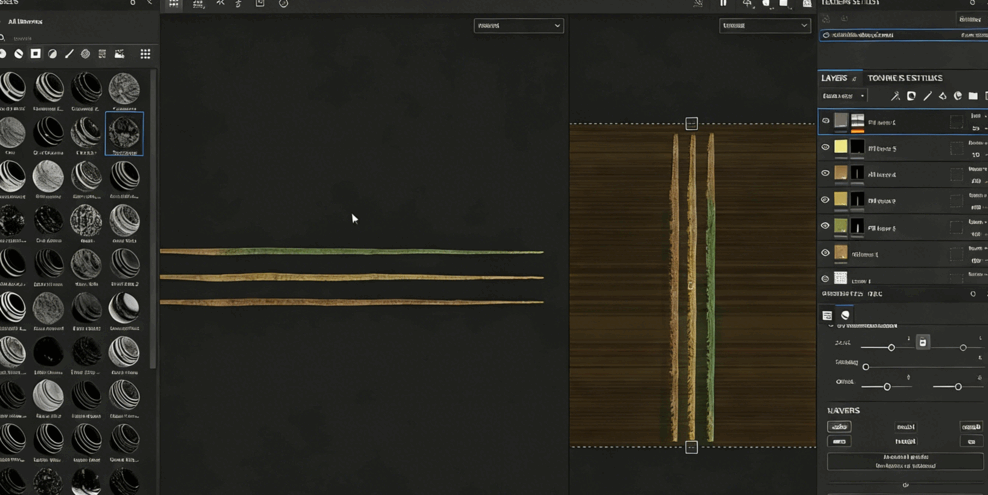The image size is (988, 495).
Task: Select the blue-highlighted material thumbnail in the shelf
Action: pyautogui.click(x=124, y=133)
